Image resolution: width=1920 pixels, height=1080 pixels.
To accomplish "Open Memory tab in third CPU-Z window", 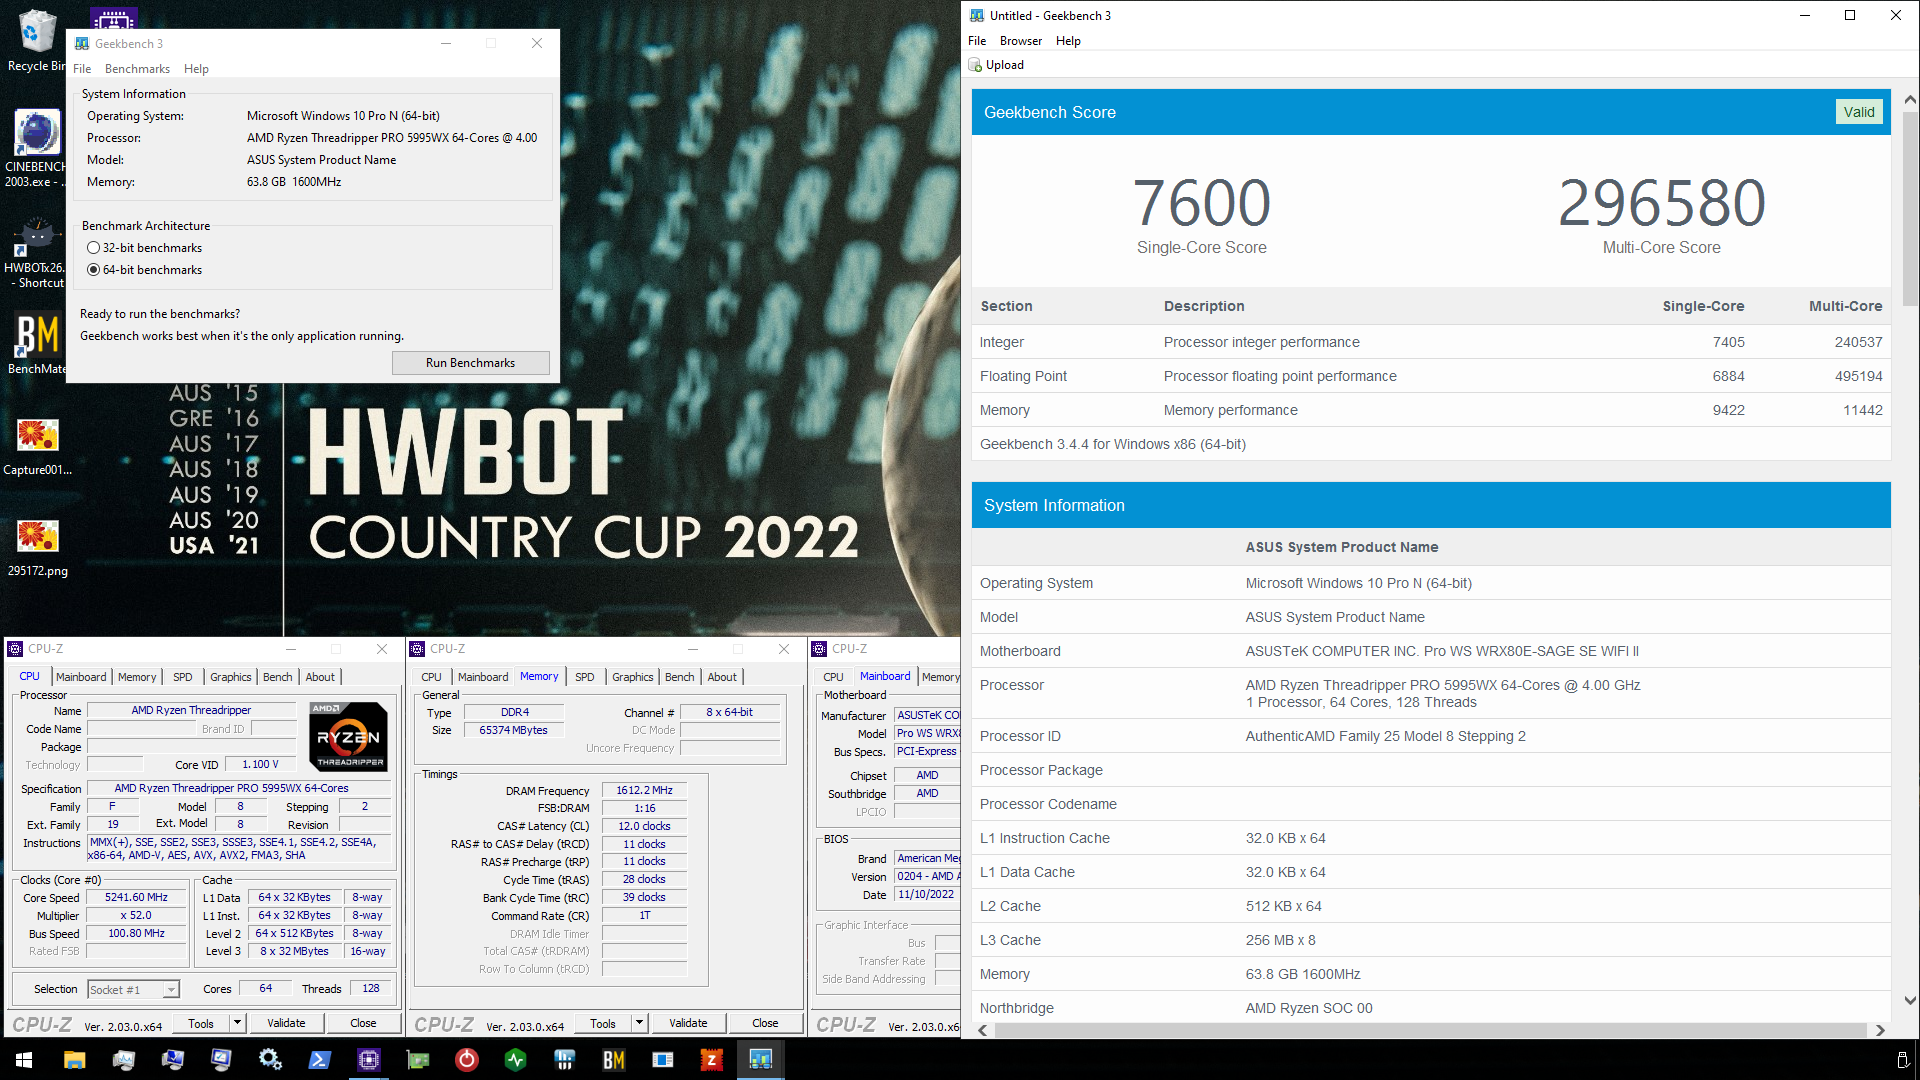I will point(939,677).
